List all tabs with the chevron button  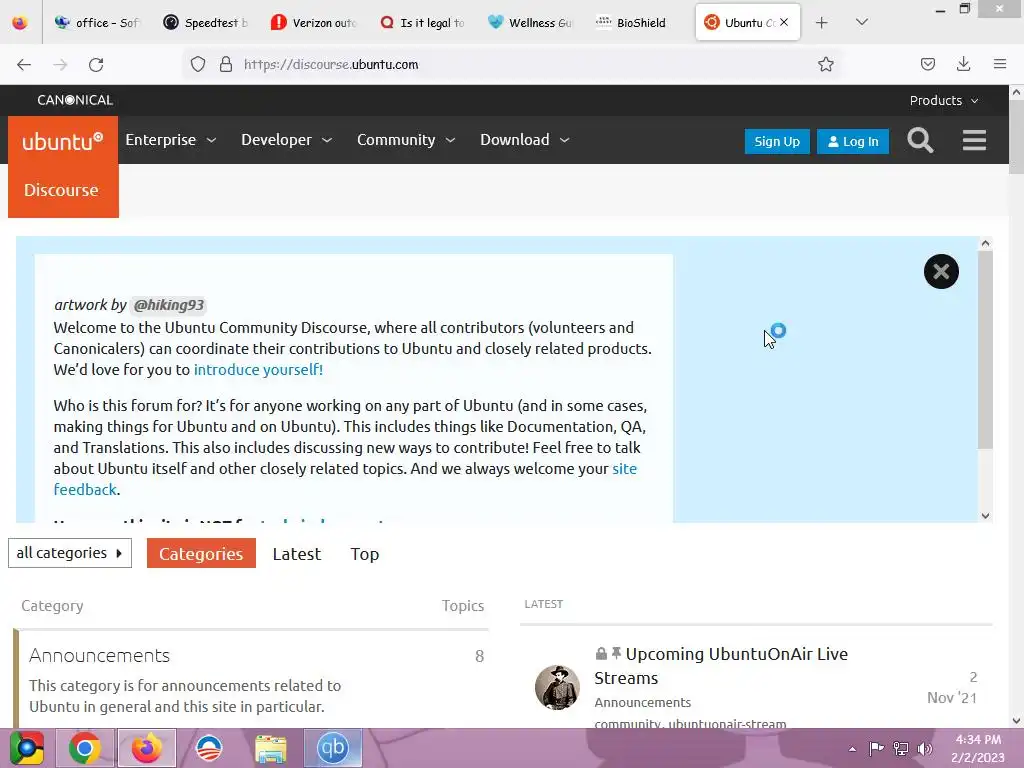[862, 22]
